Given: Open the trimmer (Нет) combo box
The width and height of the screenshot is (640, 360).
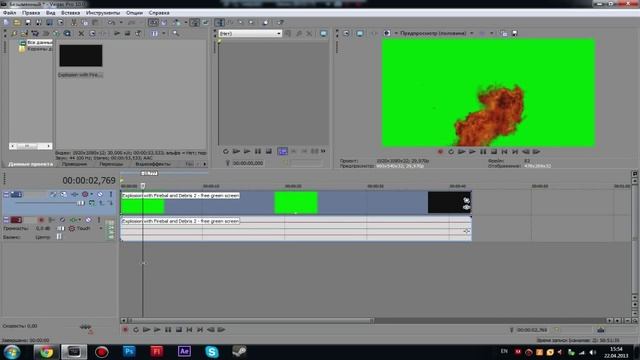Looking at the screenshot, I should 250,33.
